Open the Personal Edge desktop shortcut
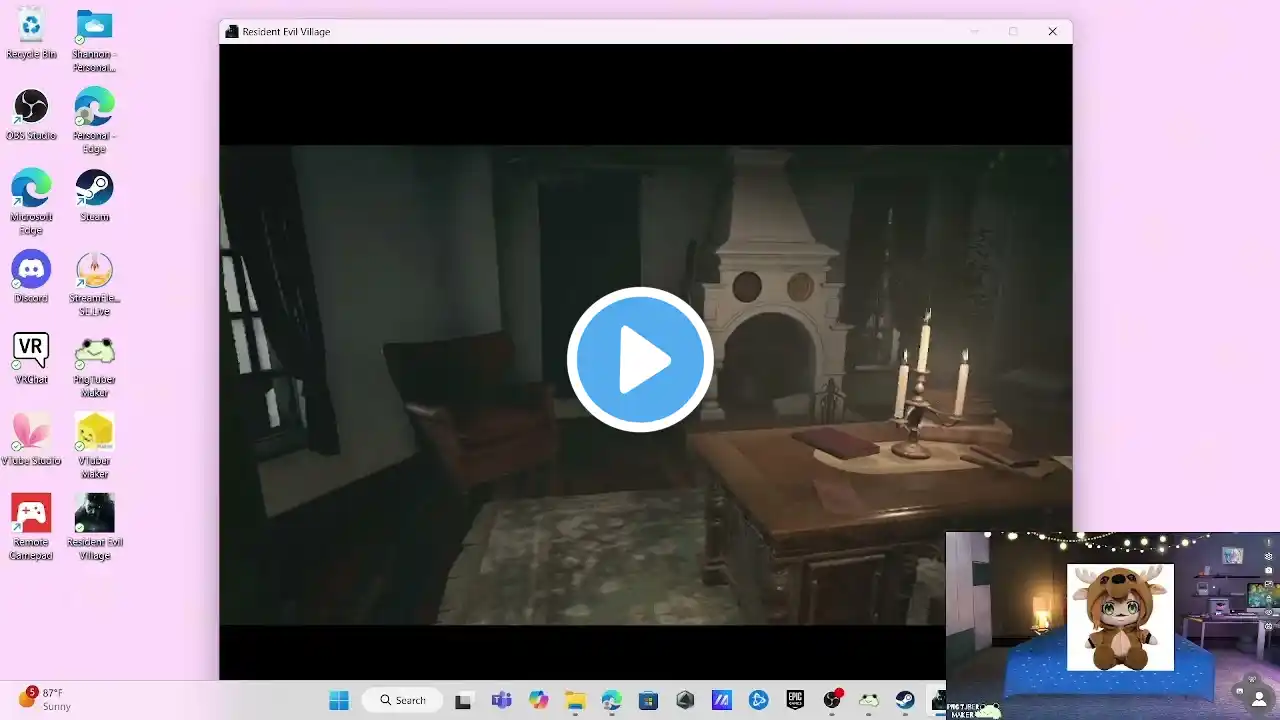 [94, 121]
